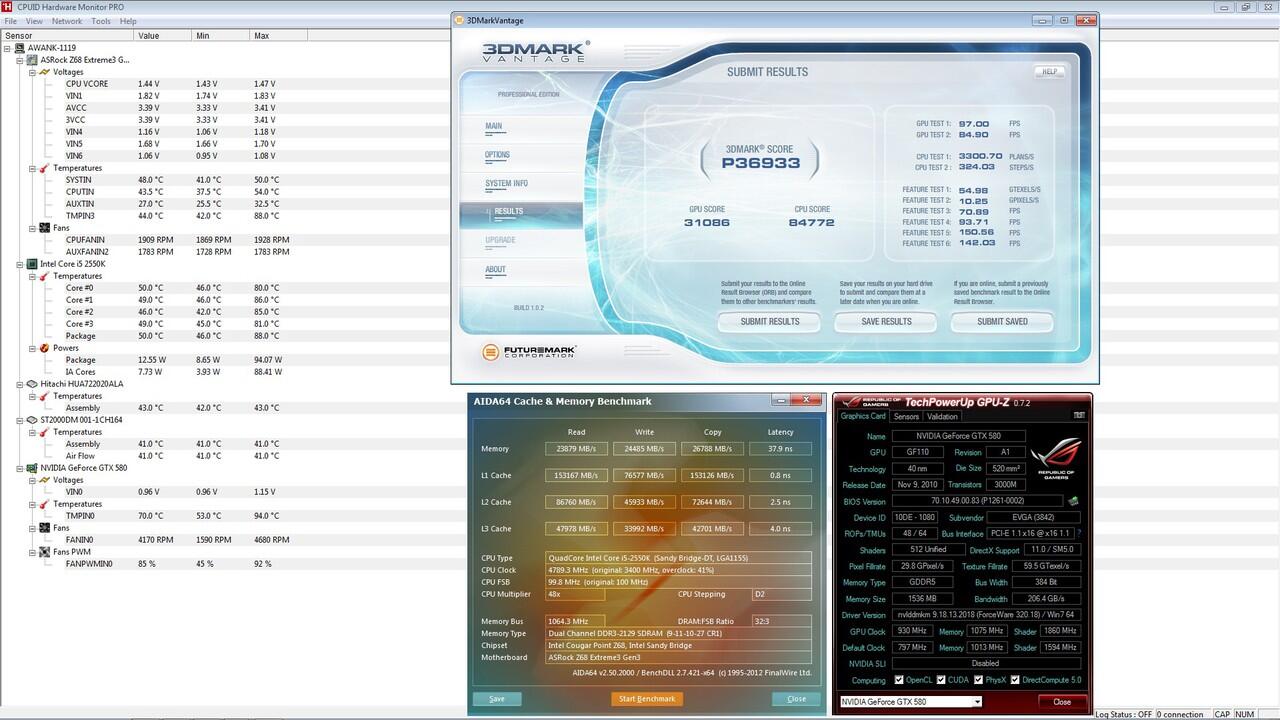Click the Help button in 3DMark Vantage

coord(1049,72)
